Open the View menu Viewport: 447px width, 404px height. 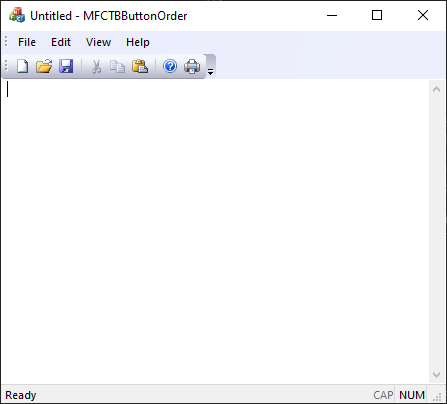coord(98,42)
